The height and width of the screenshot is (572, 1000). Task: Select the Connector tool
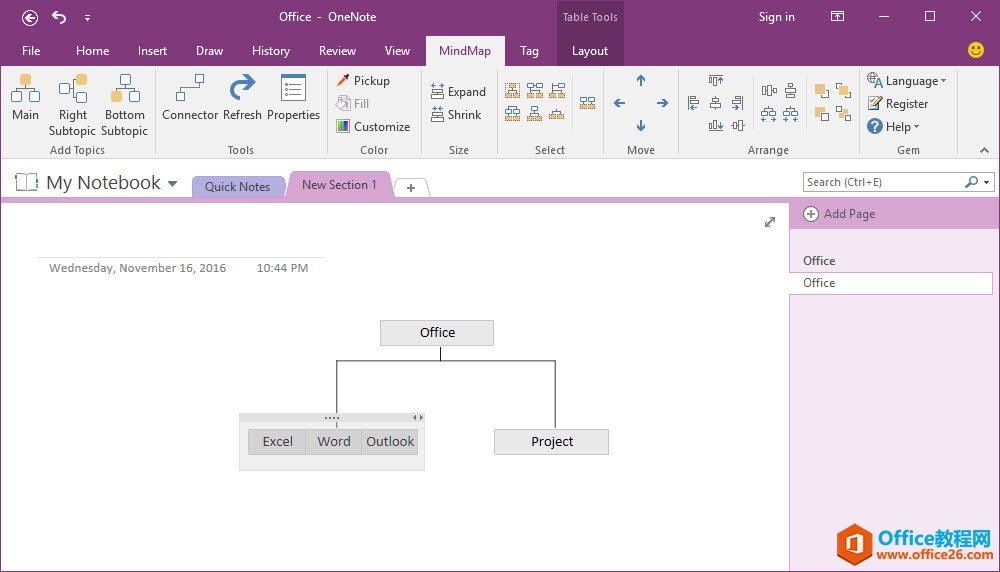[189, 98]
